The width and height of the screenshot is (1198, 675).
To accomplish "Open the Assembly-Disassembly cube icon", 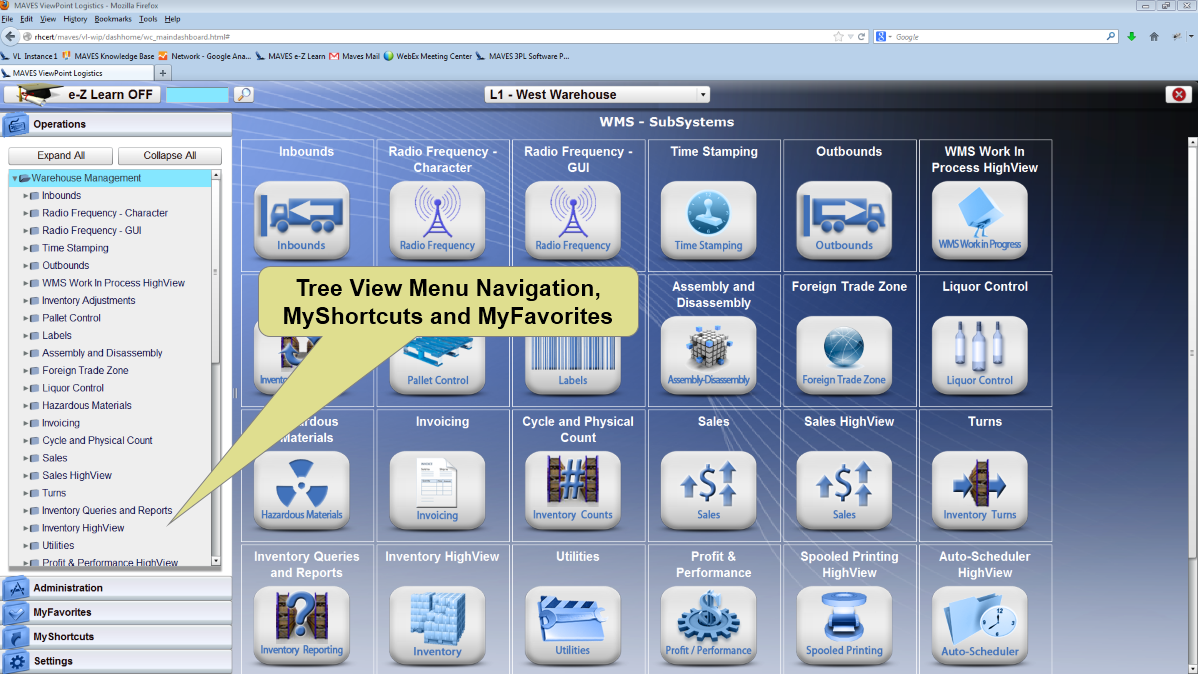I will pos(708,355).
